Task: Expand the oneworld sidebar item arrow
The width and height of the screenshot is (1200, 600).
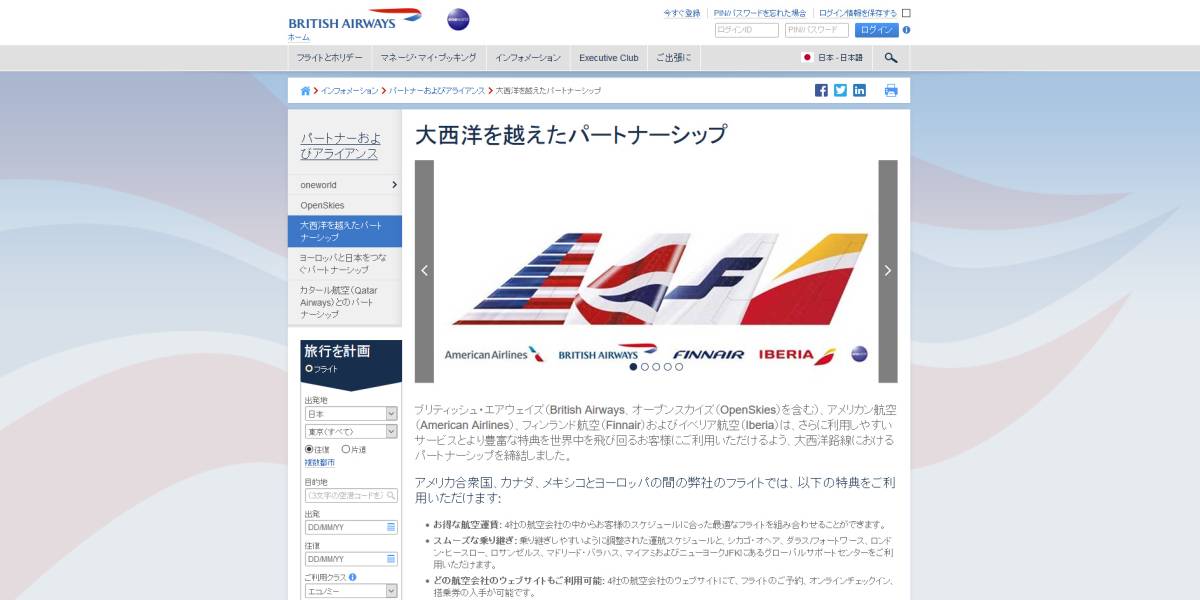Action: point(395,185)
